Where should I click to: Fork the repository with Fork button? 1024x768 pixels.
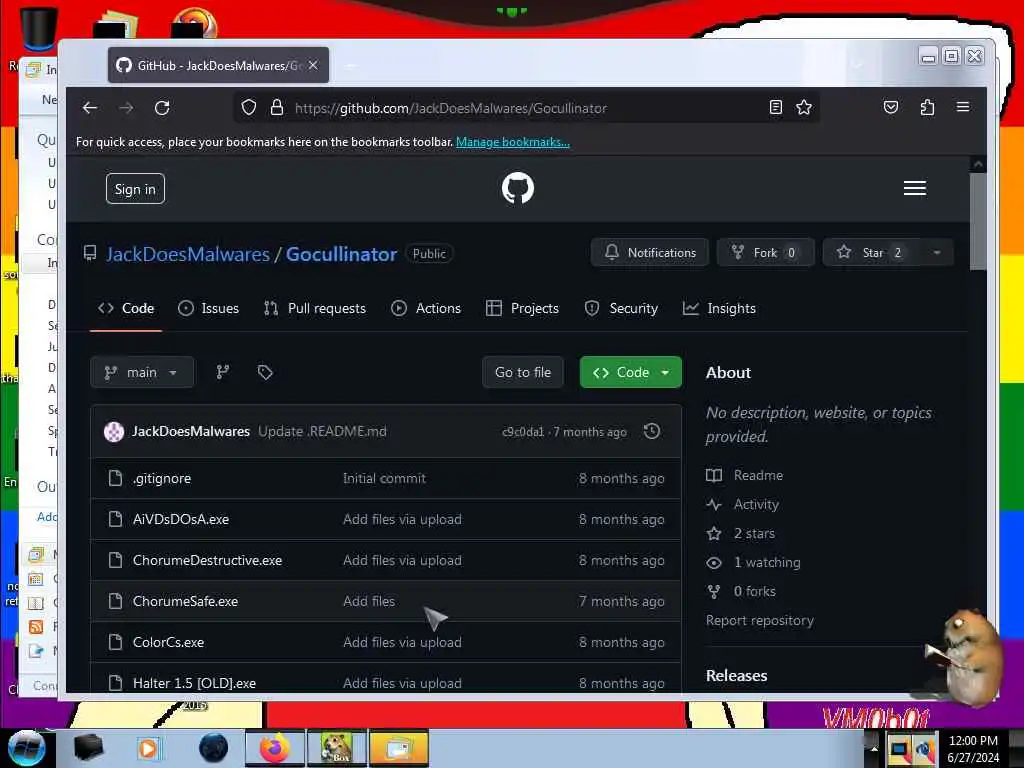[x=765, y=253]
